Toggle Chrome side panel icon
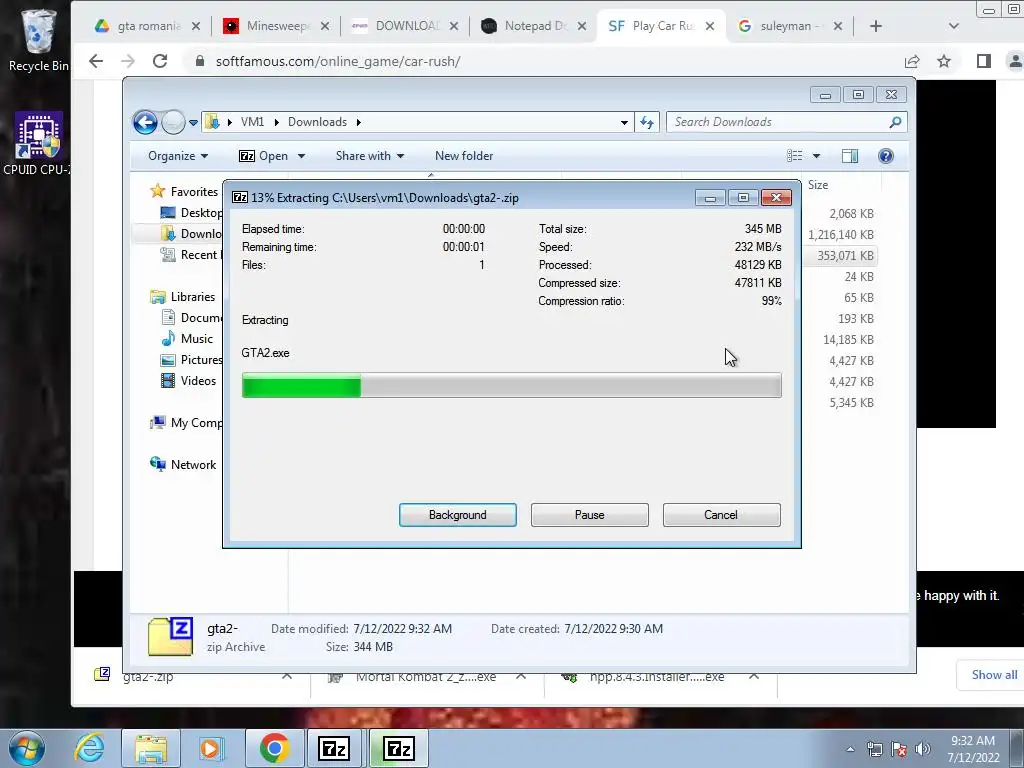The width and height of the screenshot is (1024, 768). (x=984, y=61)
